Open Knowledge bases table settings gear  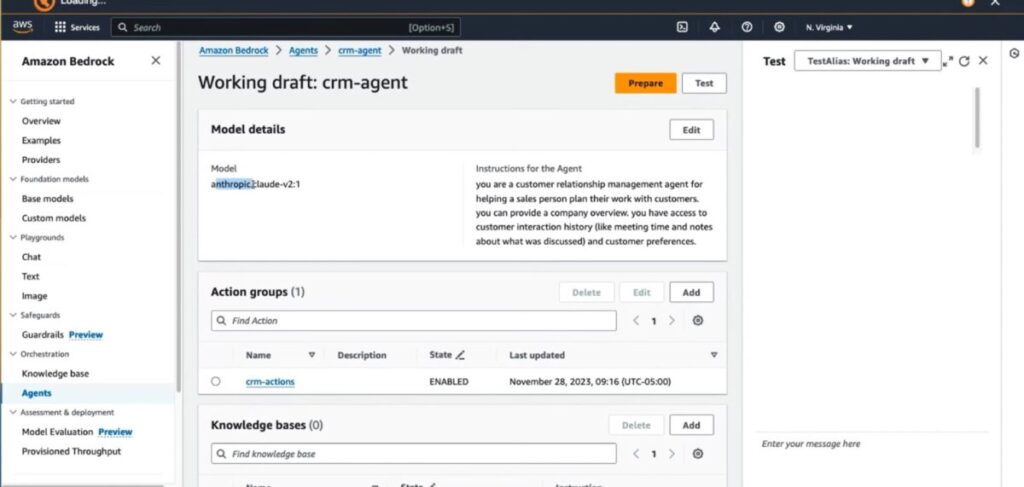697,454
